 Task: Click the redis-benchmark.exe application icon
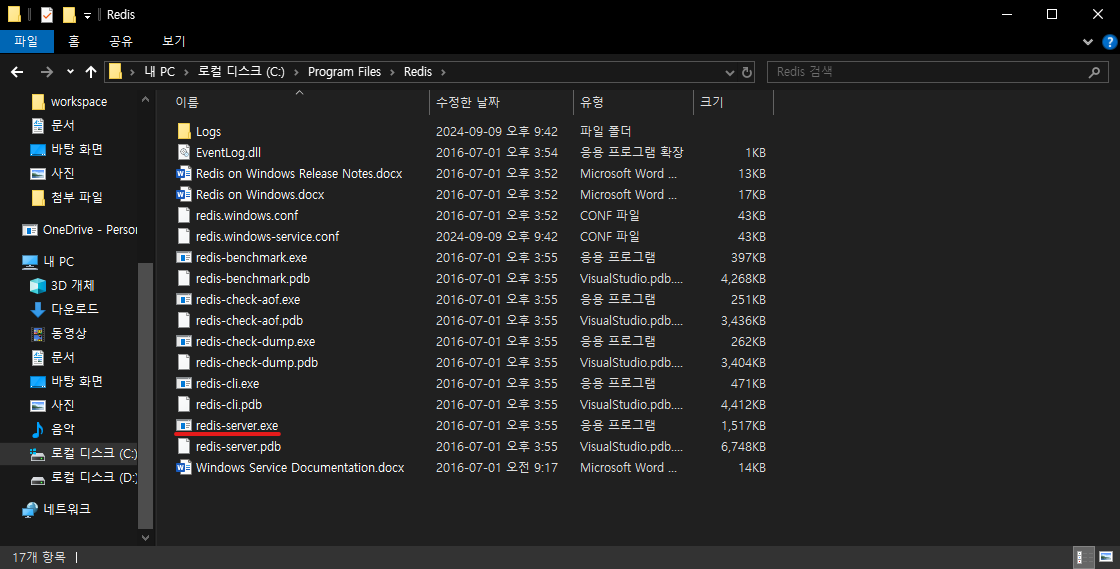click(x=184, y=258)
